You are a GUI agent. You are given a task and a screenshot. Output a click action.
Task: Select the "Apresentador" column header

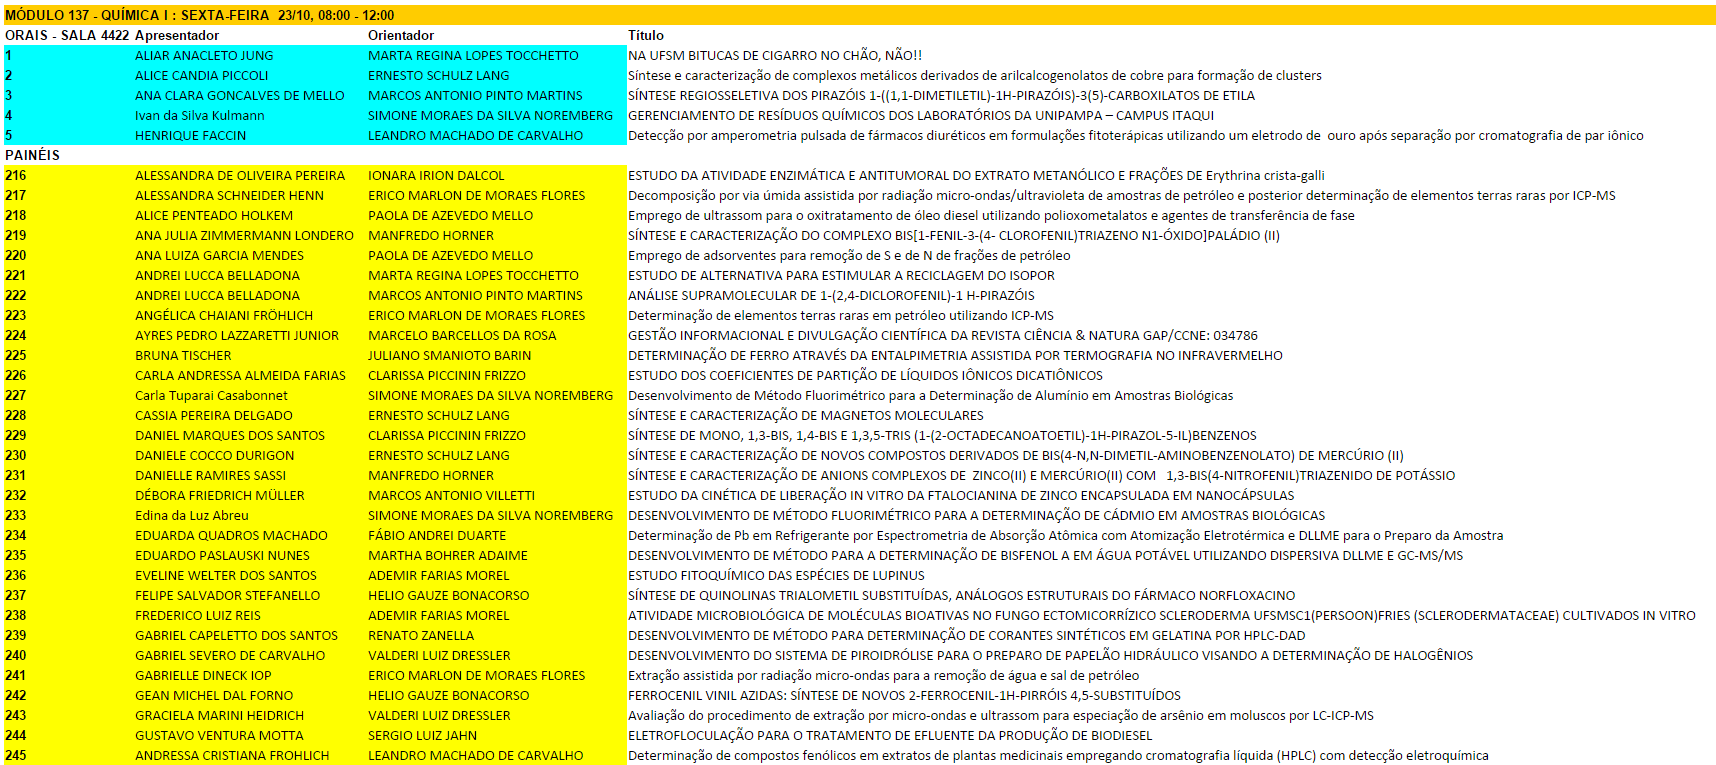(x=177, y=35)
